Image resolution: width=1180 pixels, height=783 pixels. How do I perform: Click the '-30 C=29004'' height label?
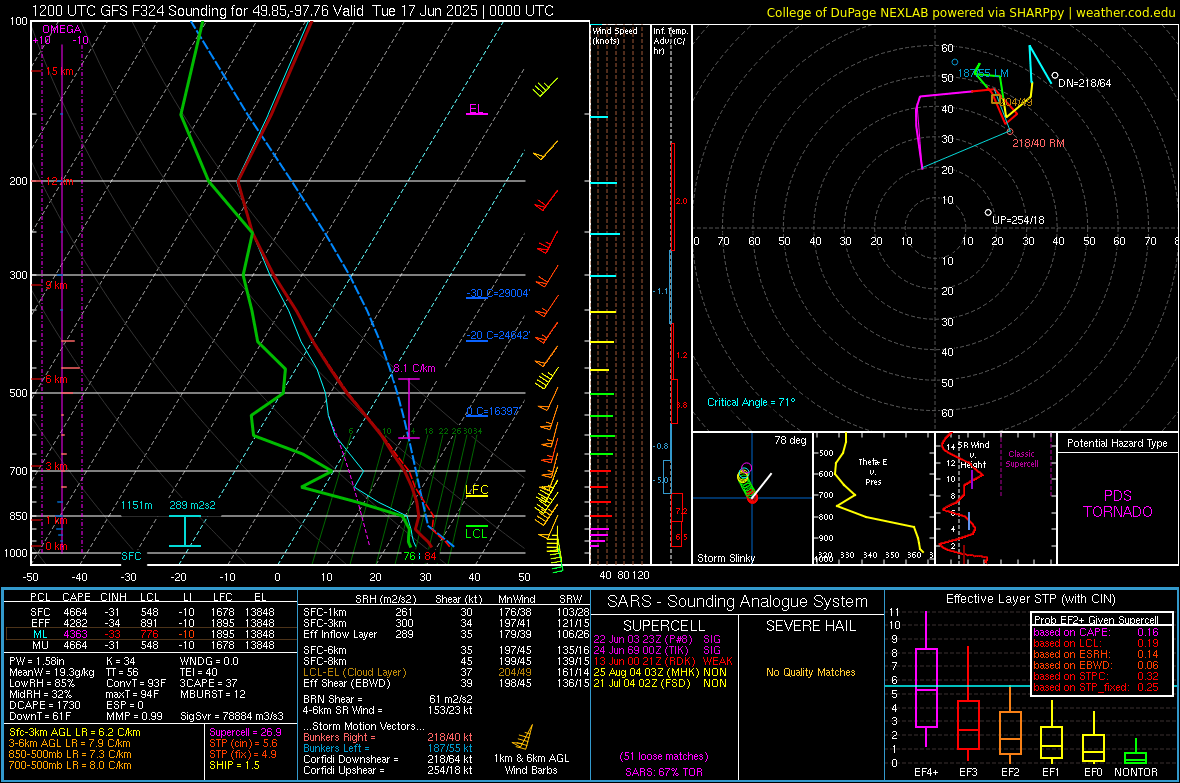(498, 294)
